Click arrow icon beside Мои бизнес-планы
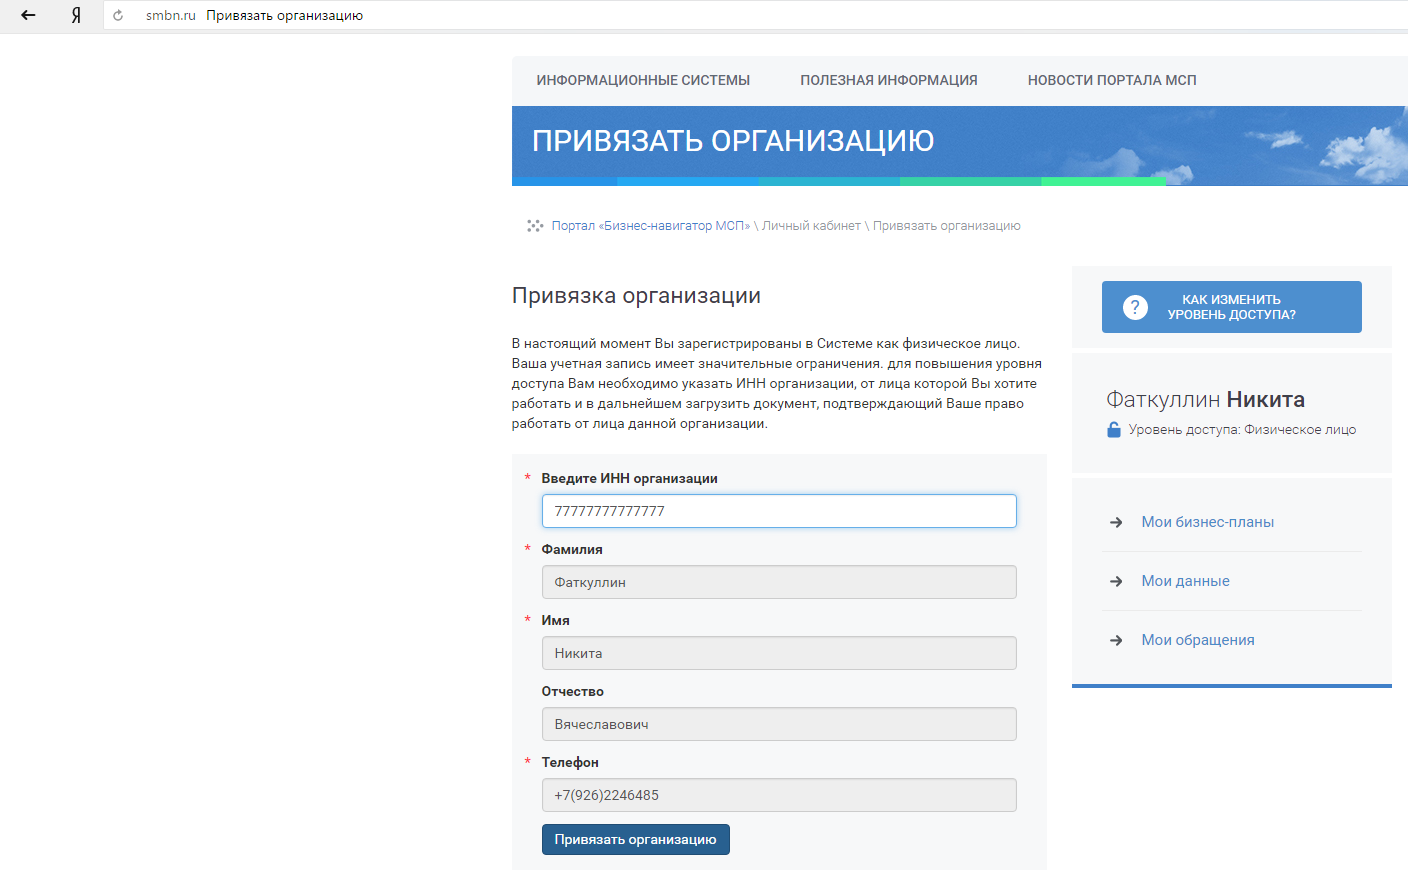 [1116, 522]
